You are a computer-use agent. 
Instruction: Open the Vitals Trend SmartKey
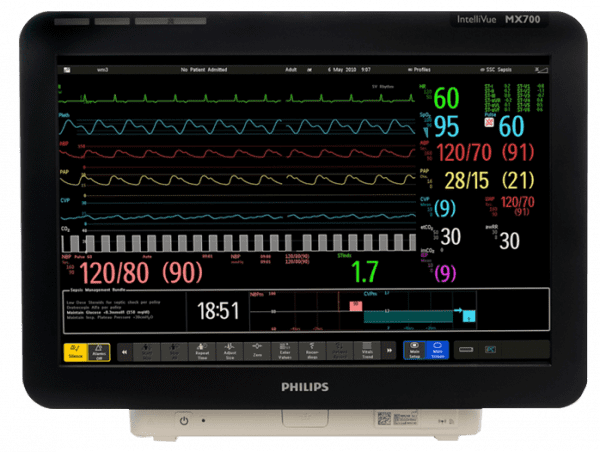point(367,352)
